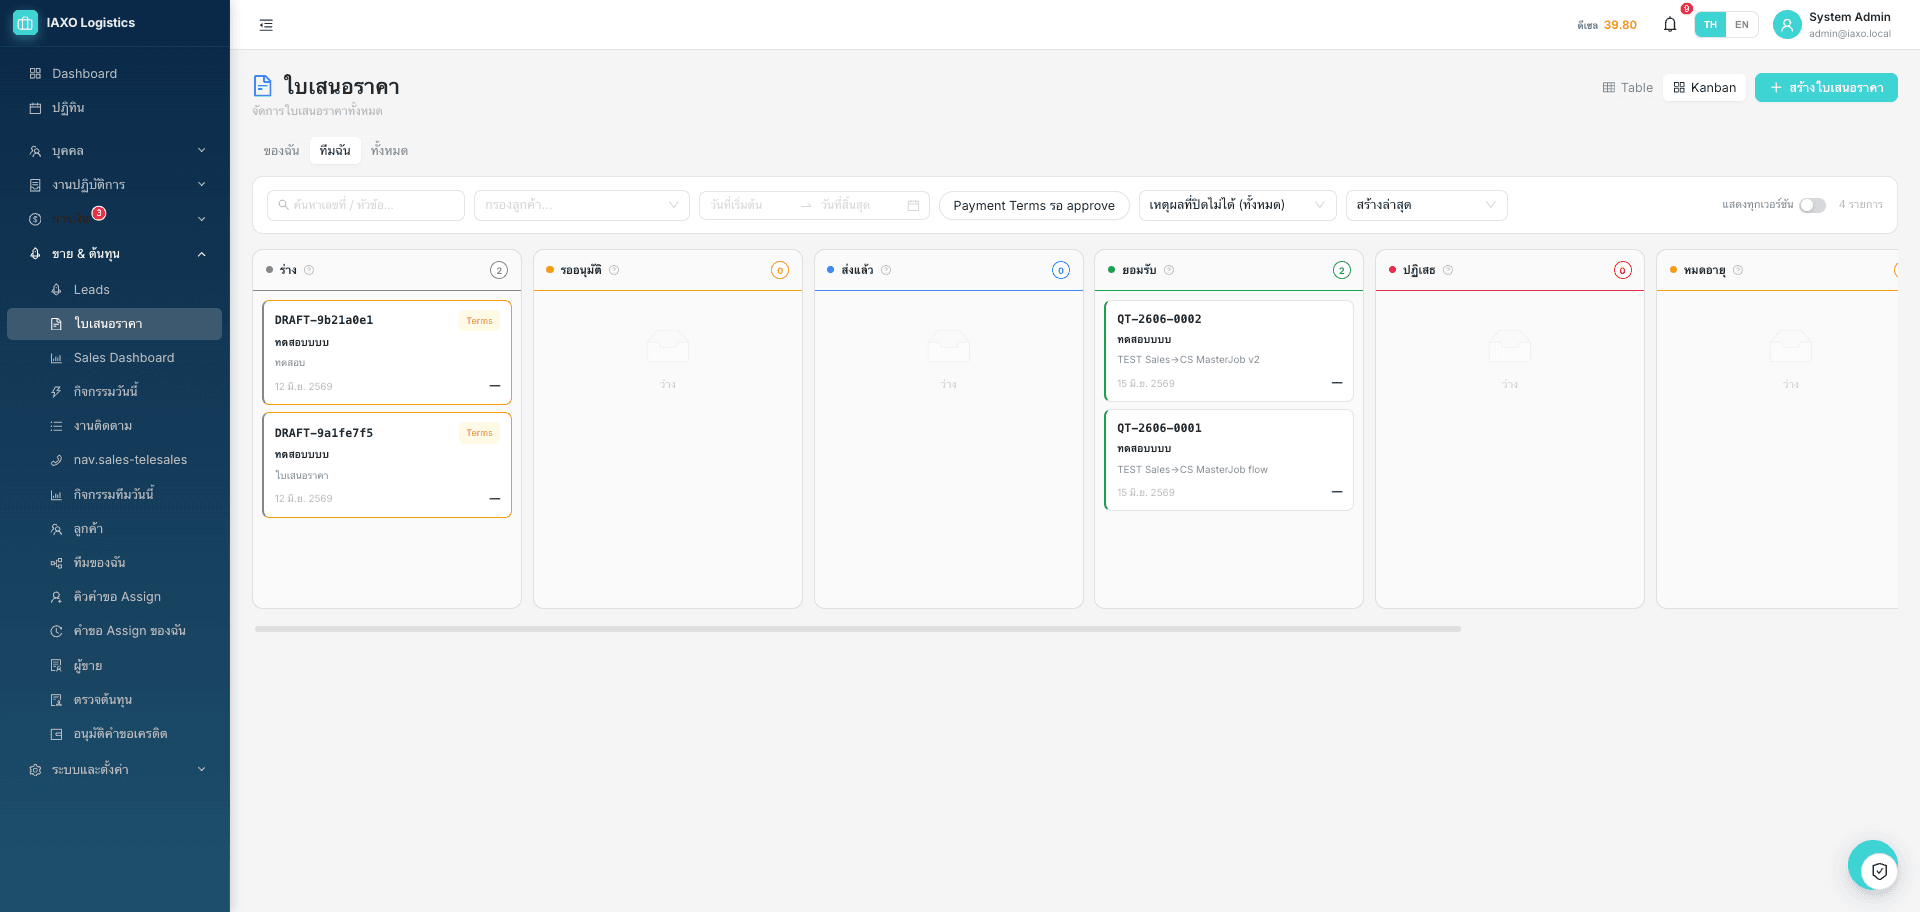1920x912 pixels.
Task: Open ปฏิทิน calendar in sidebar
Action: pos(115,108)
